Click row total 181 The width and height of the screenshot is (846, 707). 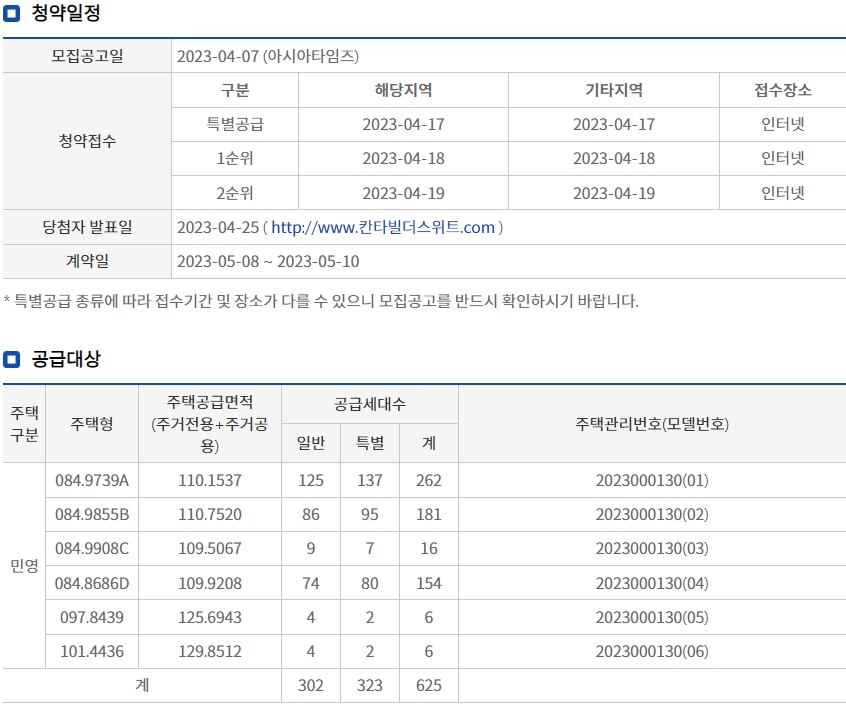[x=429, y=514]
